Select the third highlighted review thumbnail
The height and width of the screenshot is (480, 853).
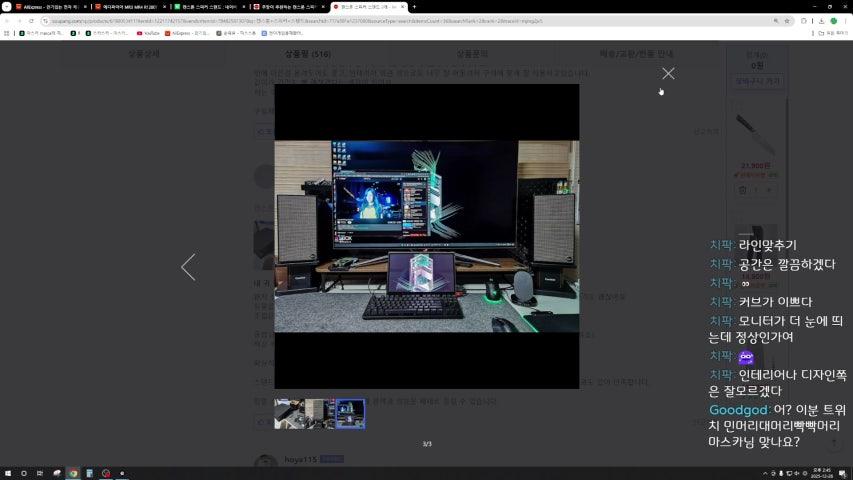(350, 413)
